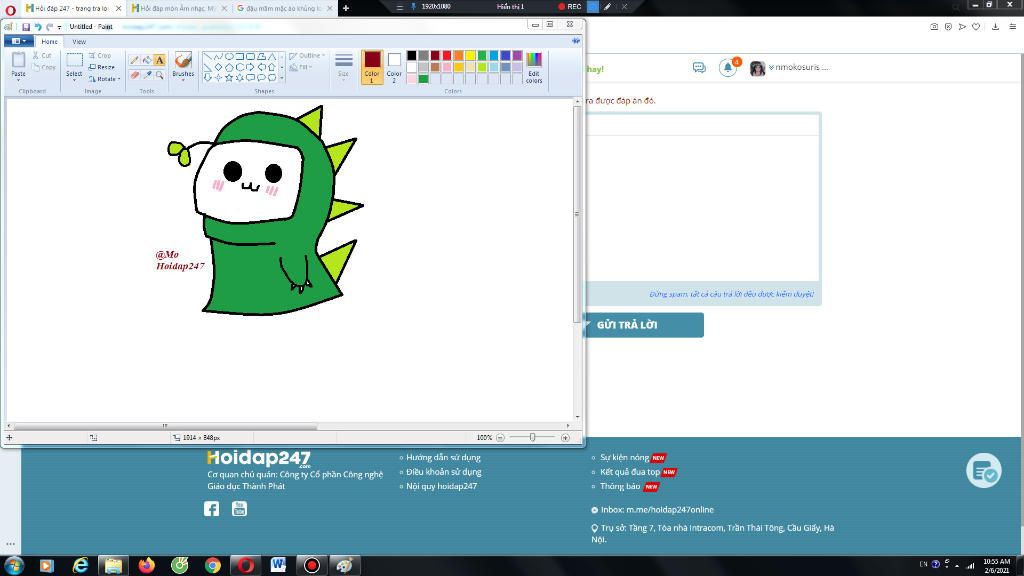Open a new Opera tab with plus button
Viewport: 1024px width, 576px height.
click(x=345, y=8)
